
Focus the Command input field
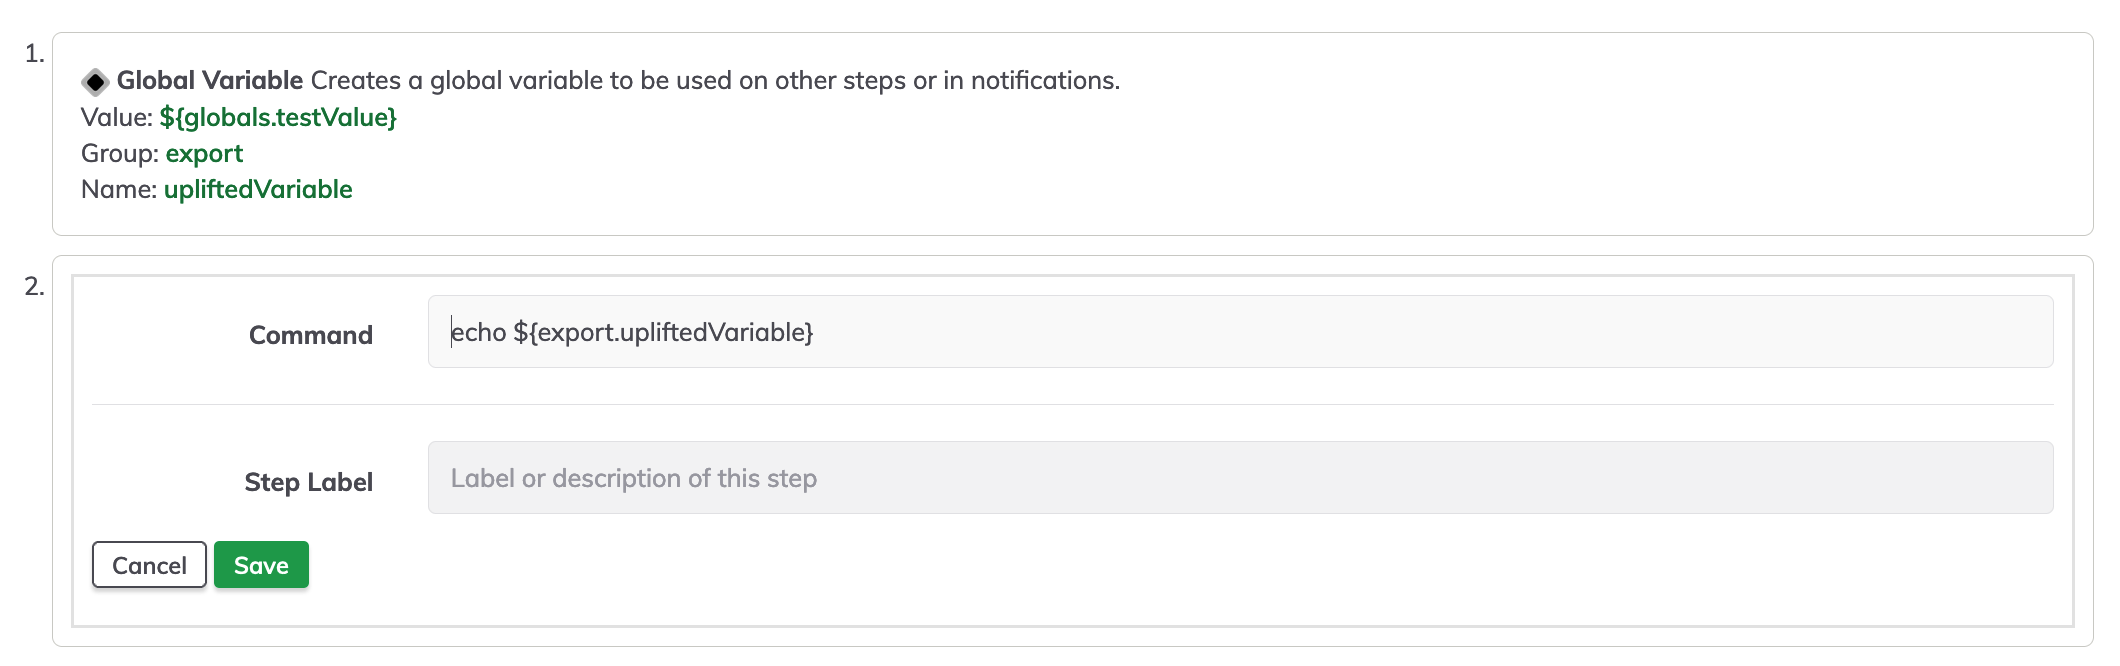tap(1240, 332)
